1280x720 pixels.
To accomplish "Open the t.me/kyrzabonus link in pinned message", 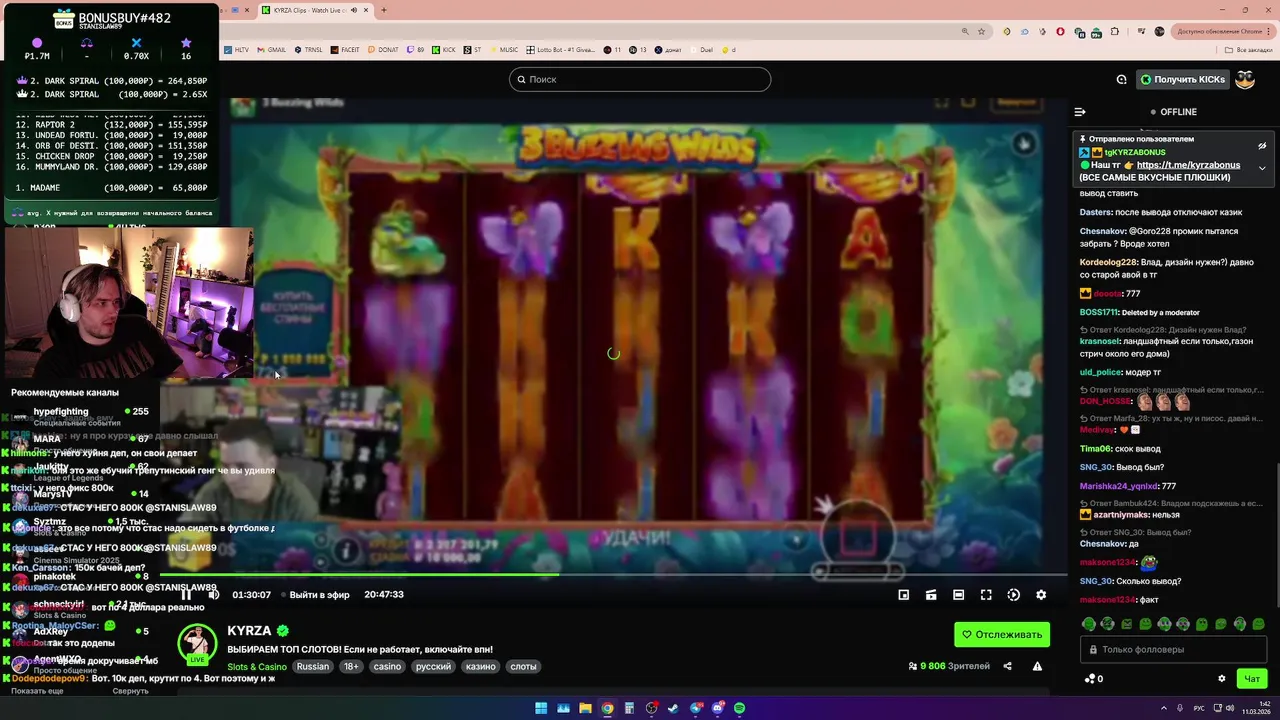I will point(1188,165).
